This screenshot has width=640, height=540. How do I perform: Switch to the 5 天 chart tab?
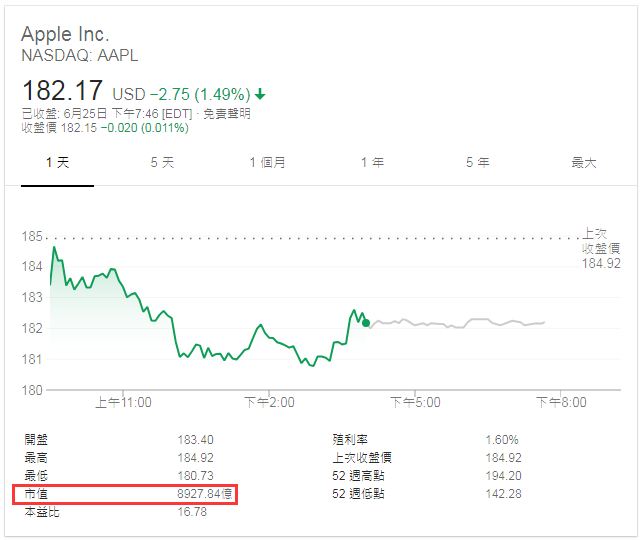(x=162, y=163)
